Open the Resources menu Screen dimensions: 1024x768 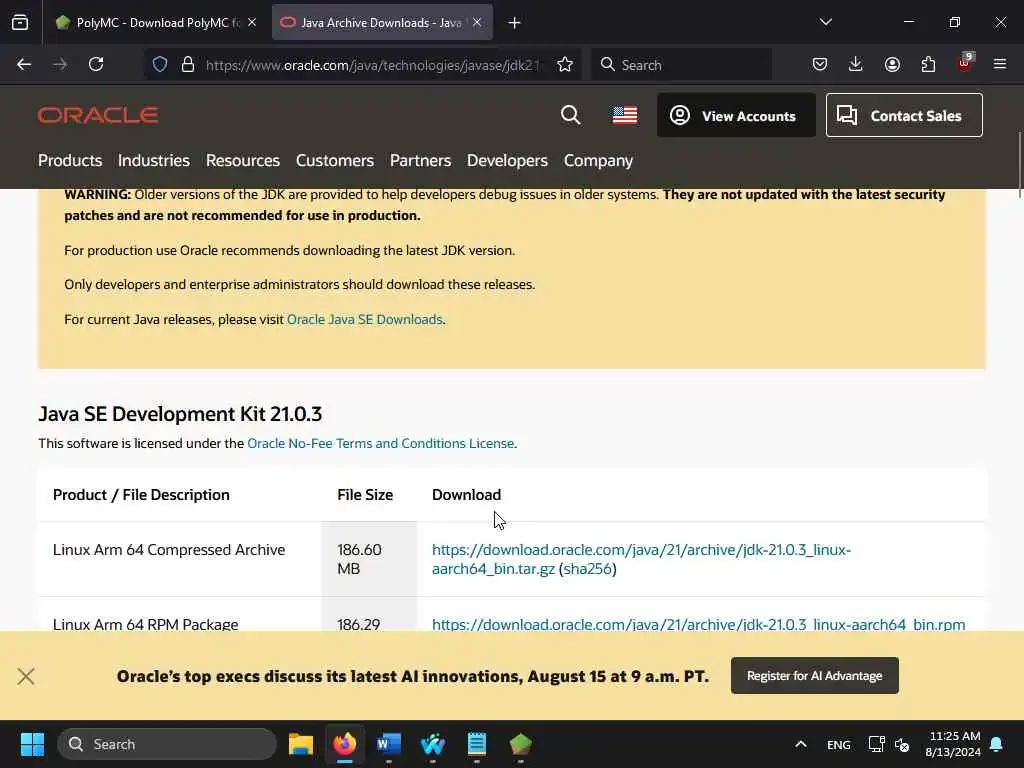point(243,161)
